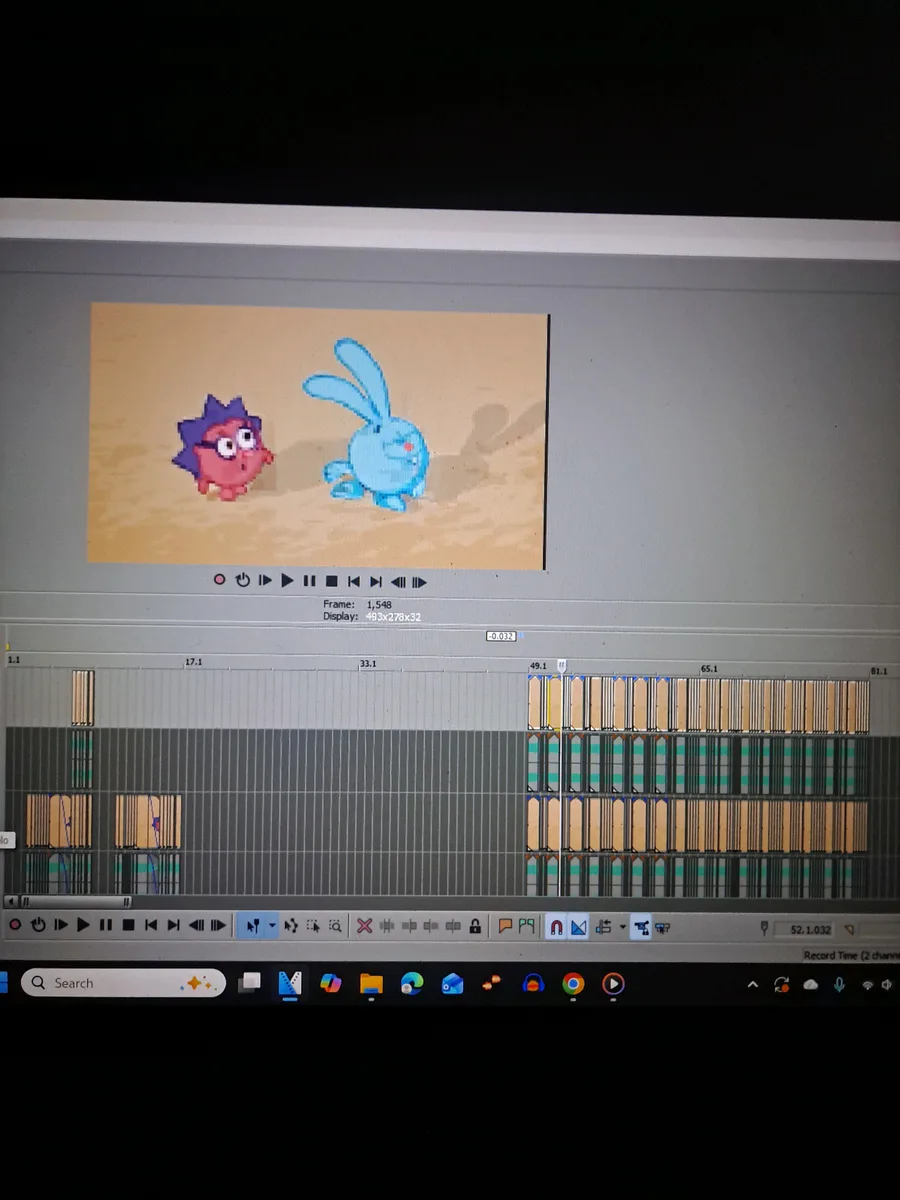The height and width of the screenshot is (1200, 900).
Task: Click the Frame value 1,548
Action: (379, 604)
